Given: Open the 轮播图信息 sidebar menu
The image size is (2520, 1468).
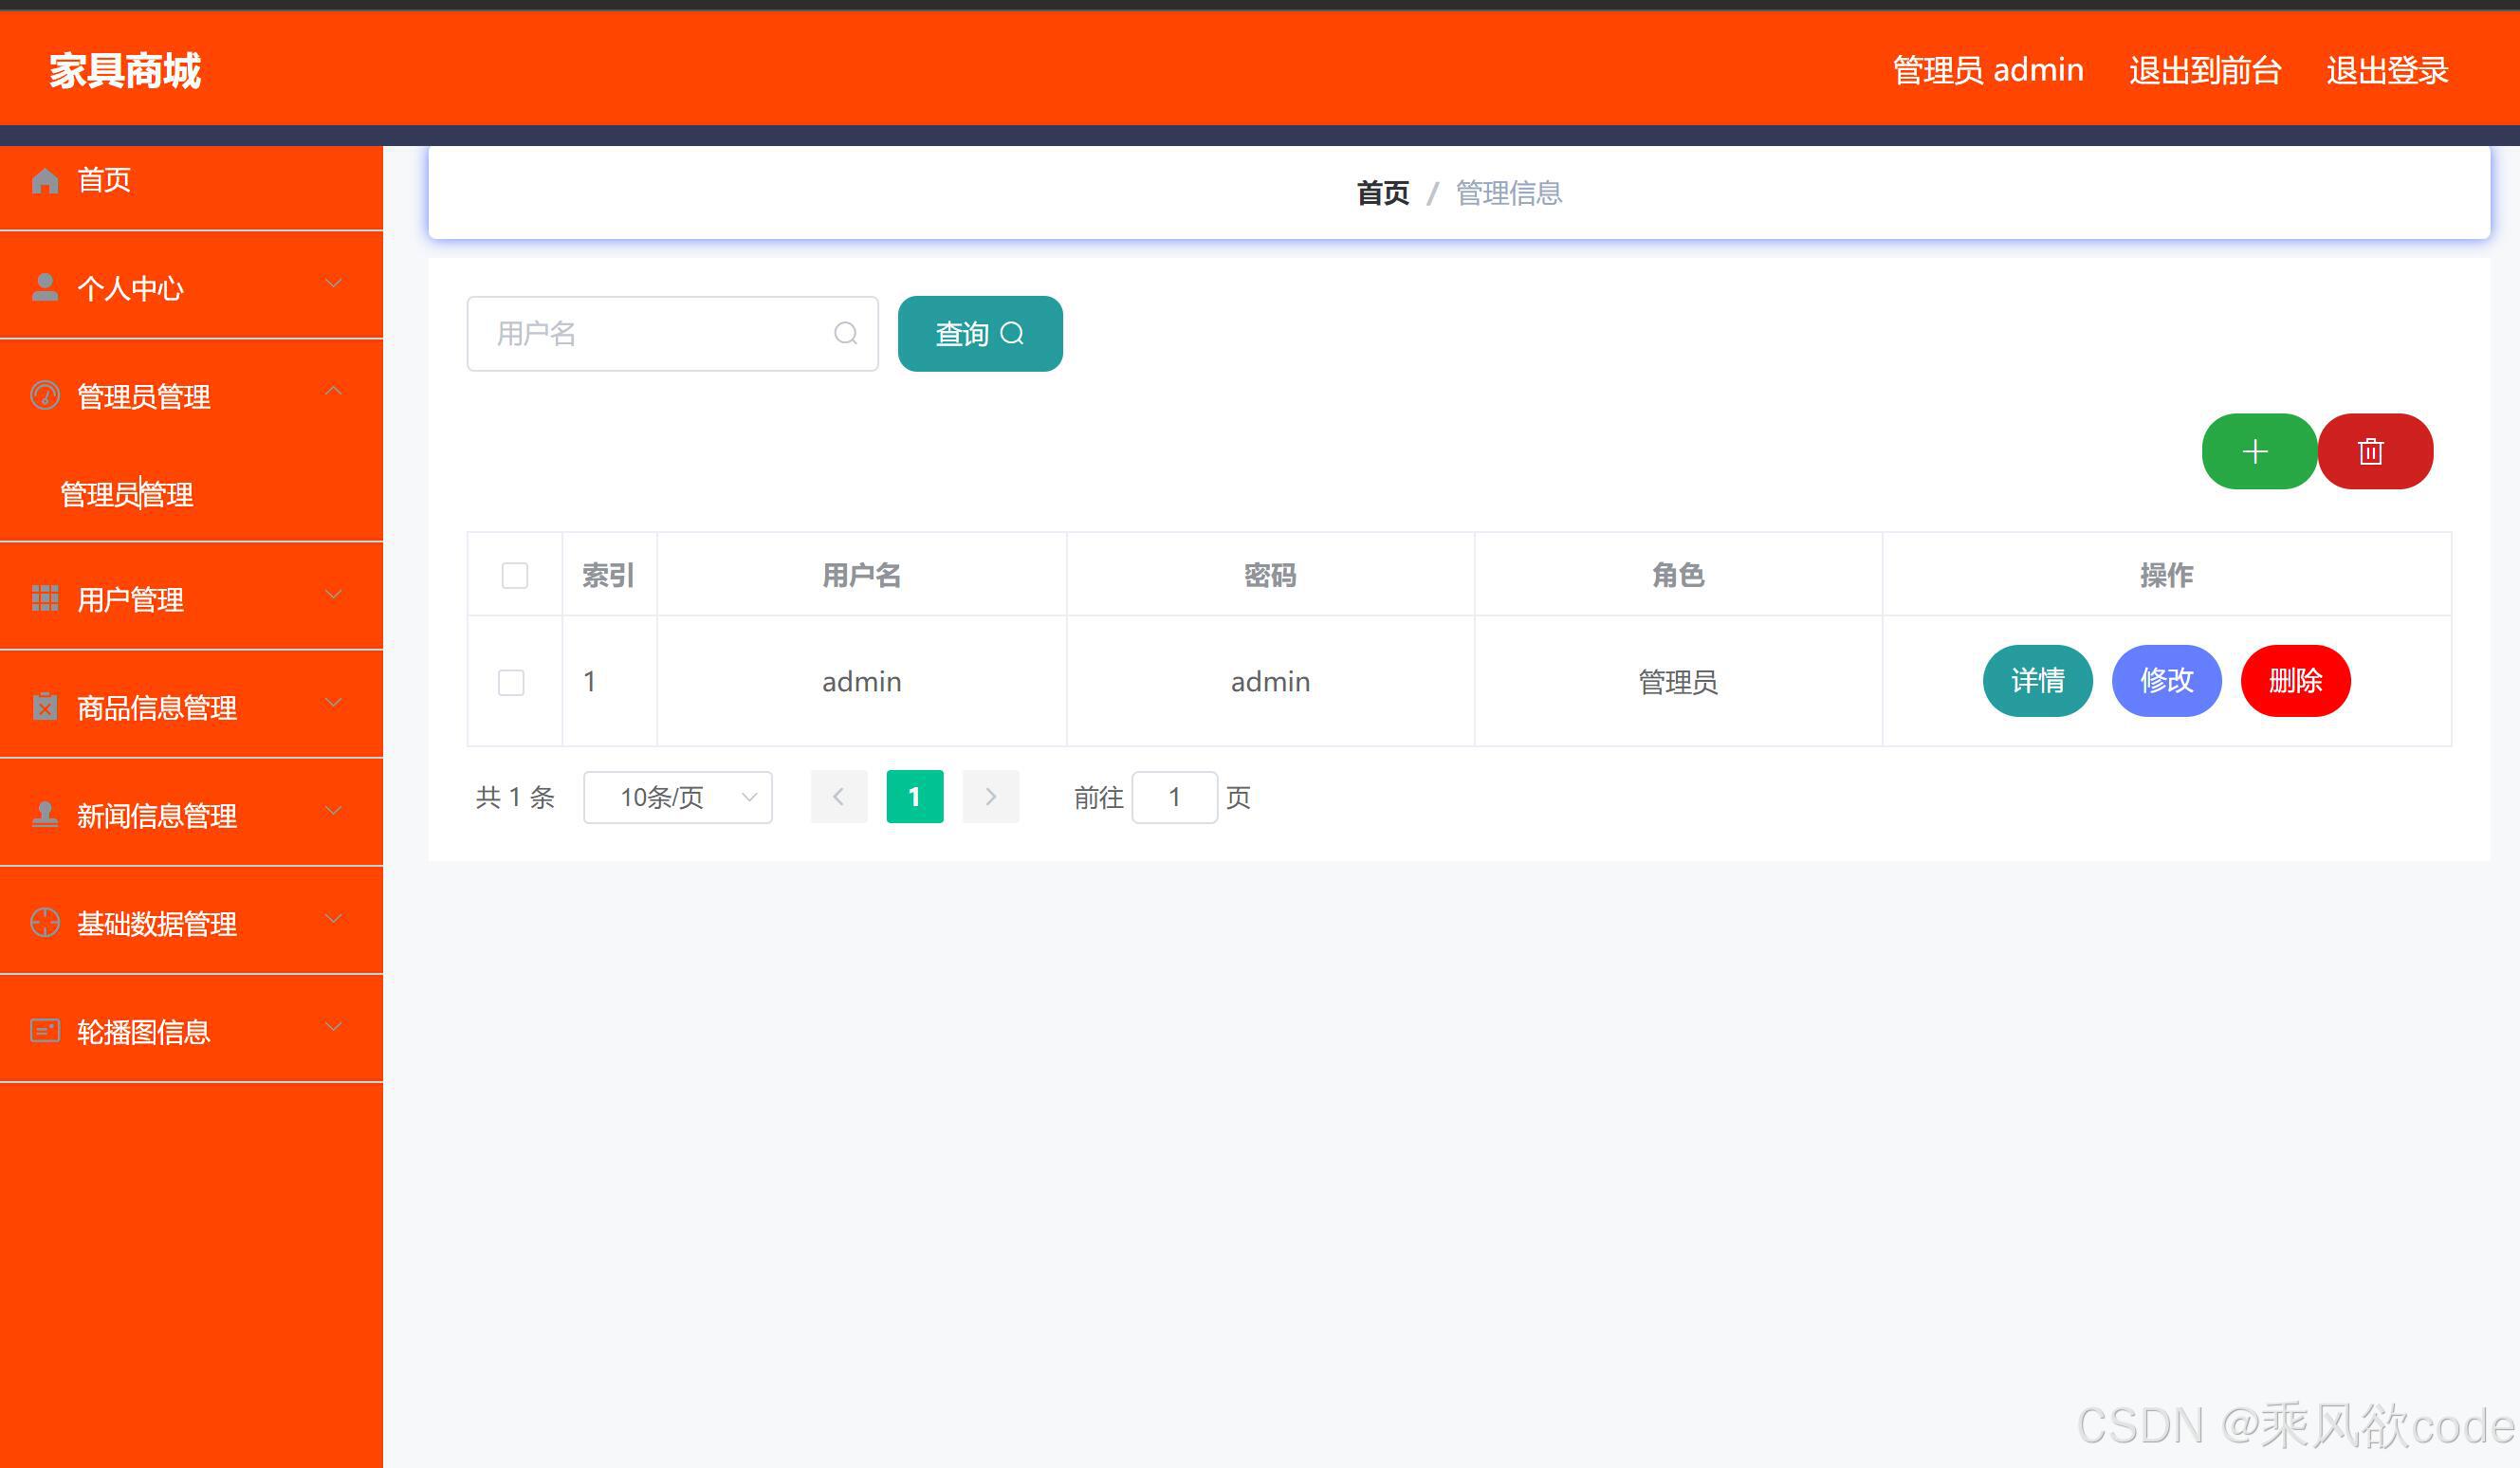Looking at the screenshot, I should tap(143, 1031).
